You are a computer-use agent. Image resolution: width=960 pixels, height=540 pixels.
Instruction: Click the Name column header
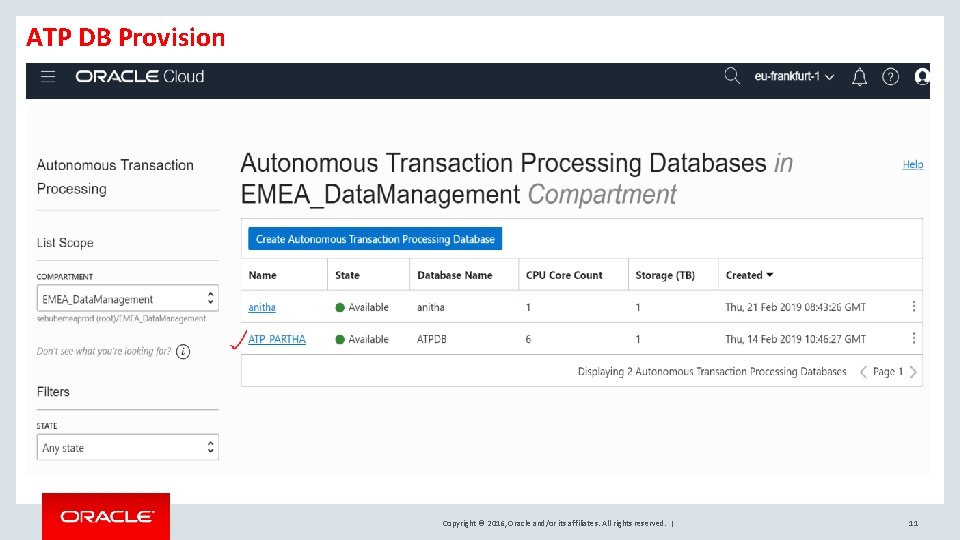click(263, 276)
